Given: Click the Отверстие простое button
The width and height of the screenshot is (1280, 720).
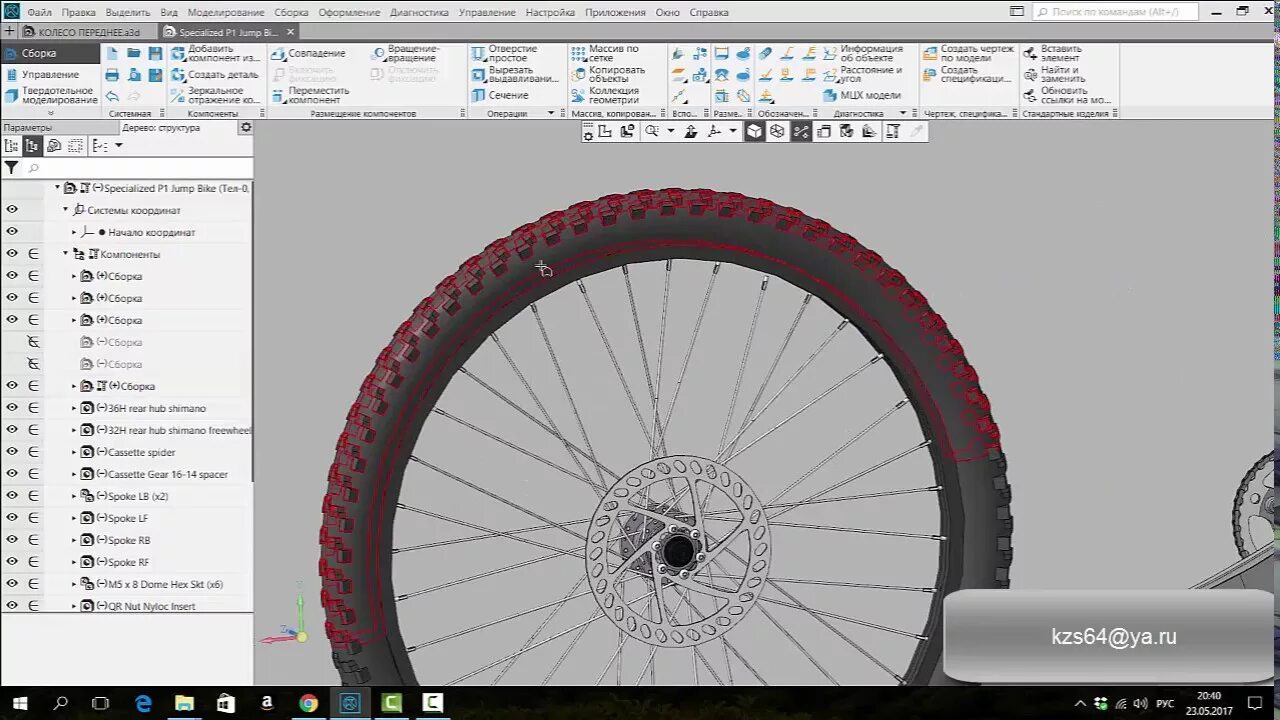Looking at the screenshot, I should point(505,53).
